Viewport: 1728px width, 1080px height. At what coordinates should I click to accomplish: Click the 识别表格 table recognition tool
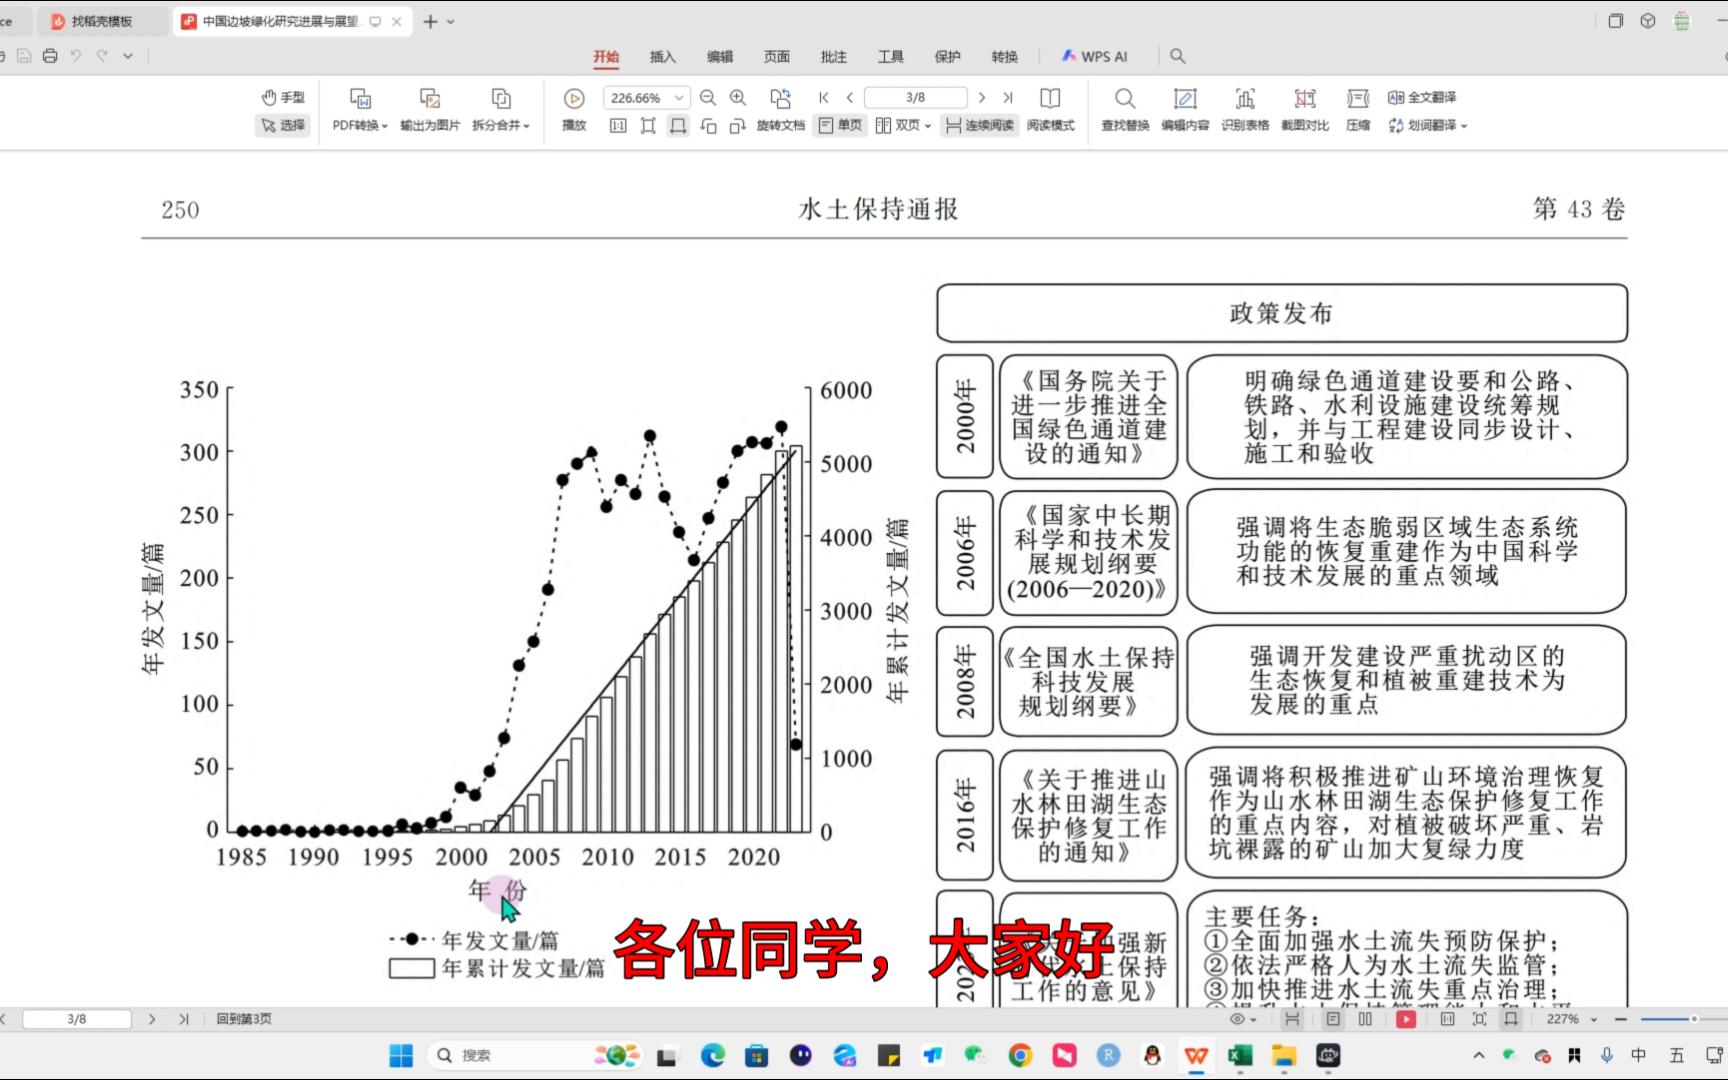coord(1245,110)
